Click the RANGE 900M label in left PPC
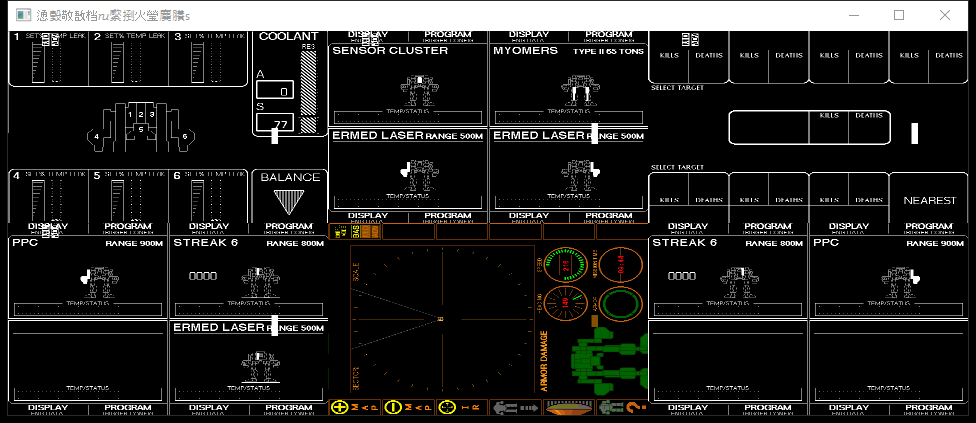The height and width of the screenshot is (423, 976). coord(135,243)
